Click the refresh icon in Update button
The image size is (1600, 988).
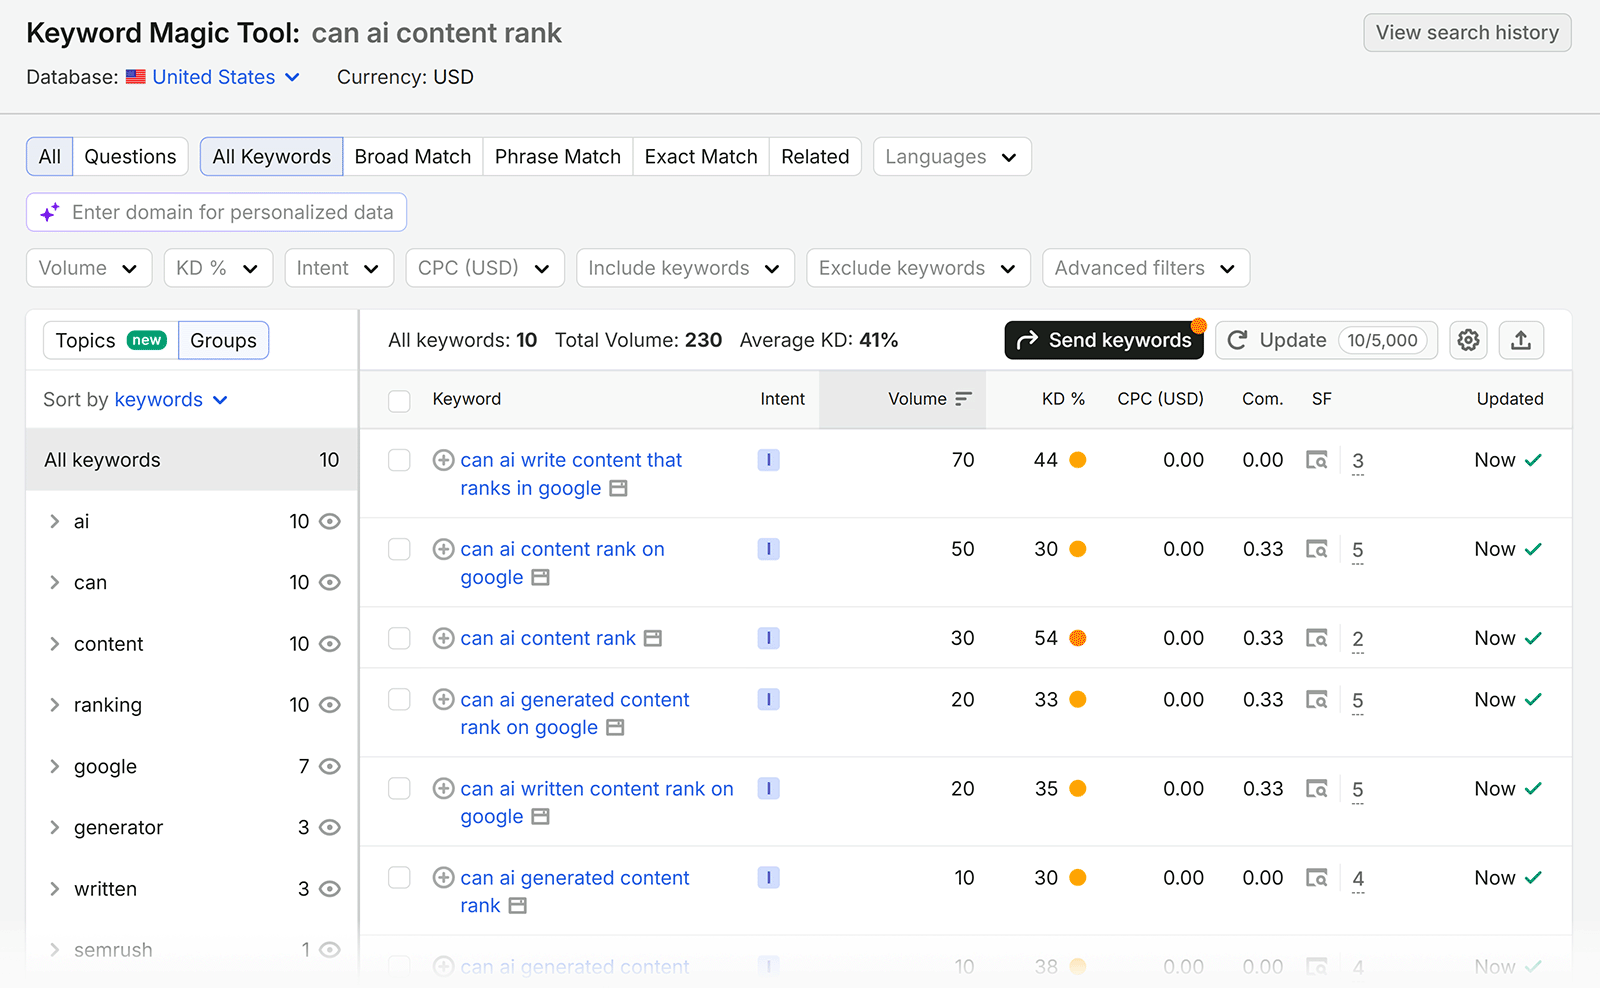(x=1237, y=340)
